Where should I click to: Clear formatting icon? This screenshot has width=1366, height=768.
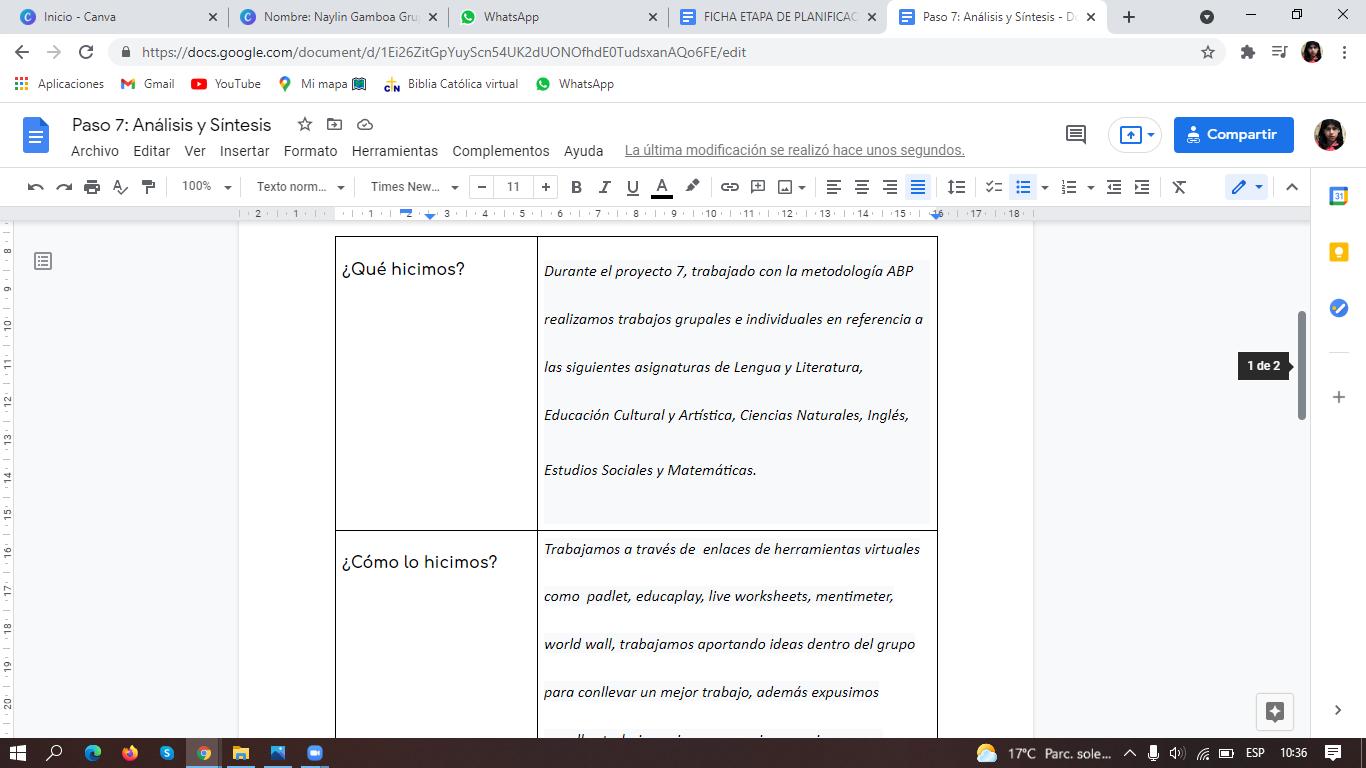point(1179,187)
